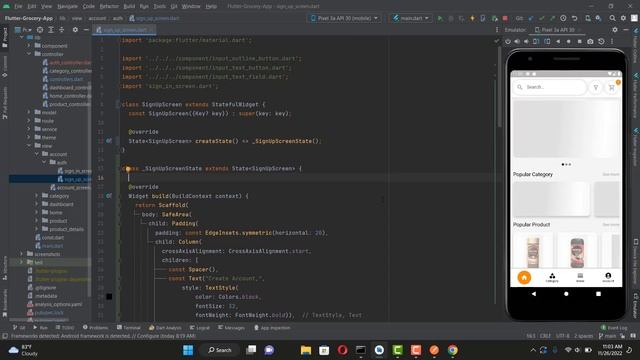Open the App Inspection tool window

[x=272, y=328]
